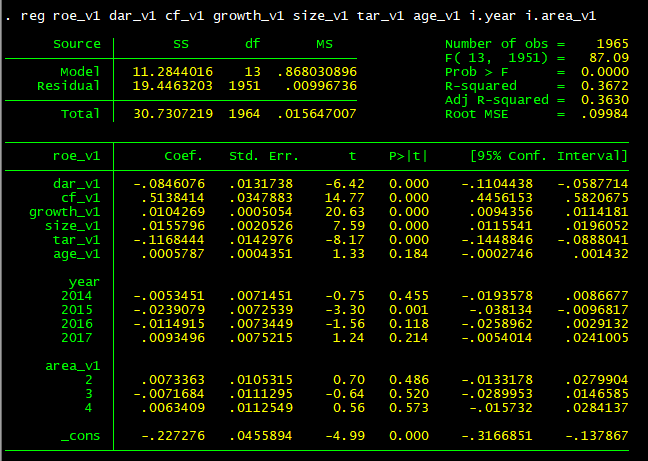This screenshot has height=461, width=648.
Task: Click age_v1 p-value 0.184
Action: 408,254
